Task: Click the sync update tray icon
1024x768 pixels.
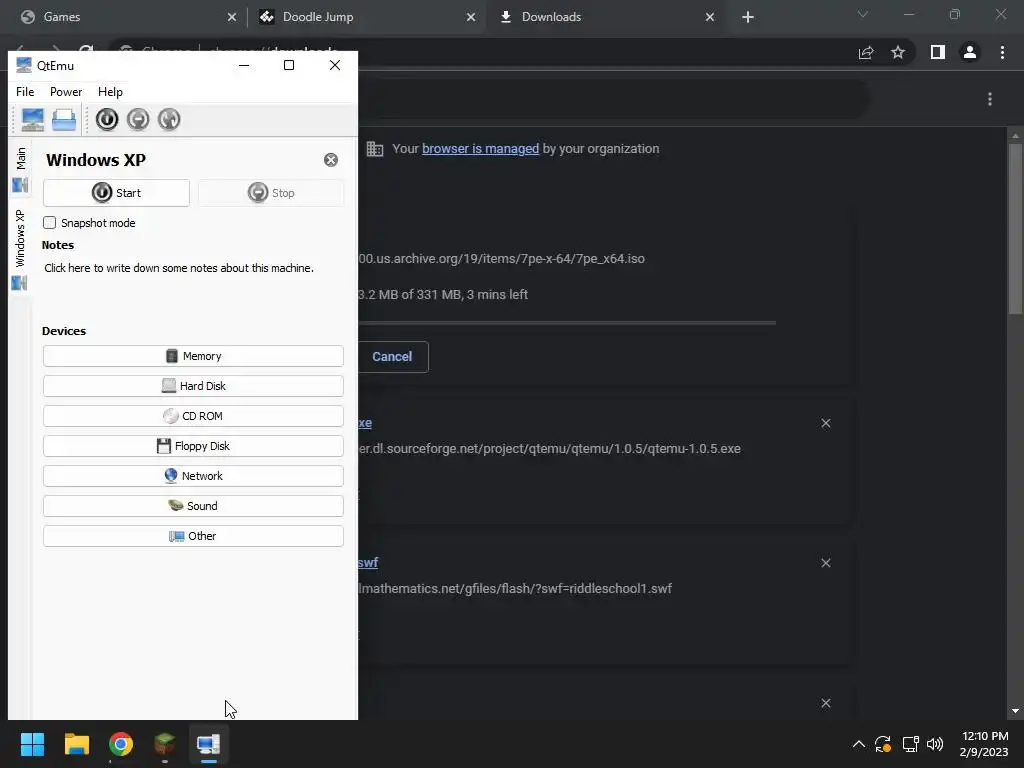Action: 883,744
